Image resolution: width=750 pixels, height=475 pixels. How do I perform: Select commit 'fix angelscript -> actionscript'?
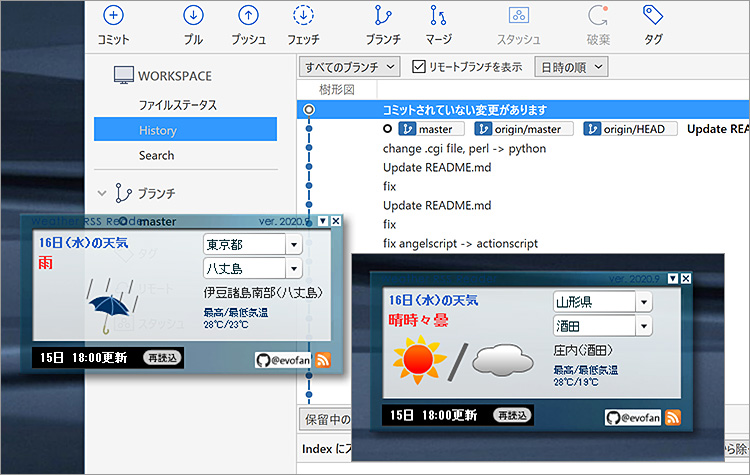(460, 243)
